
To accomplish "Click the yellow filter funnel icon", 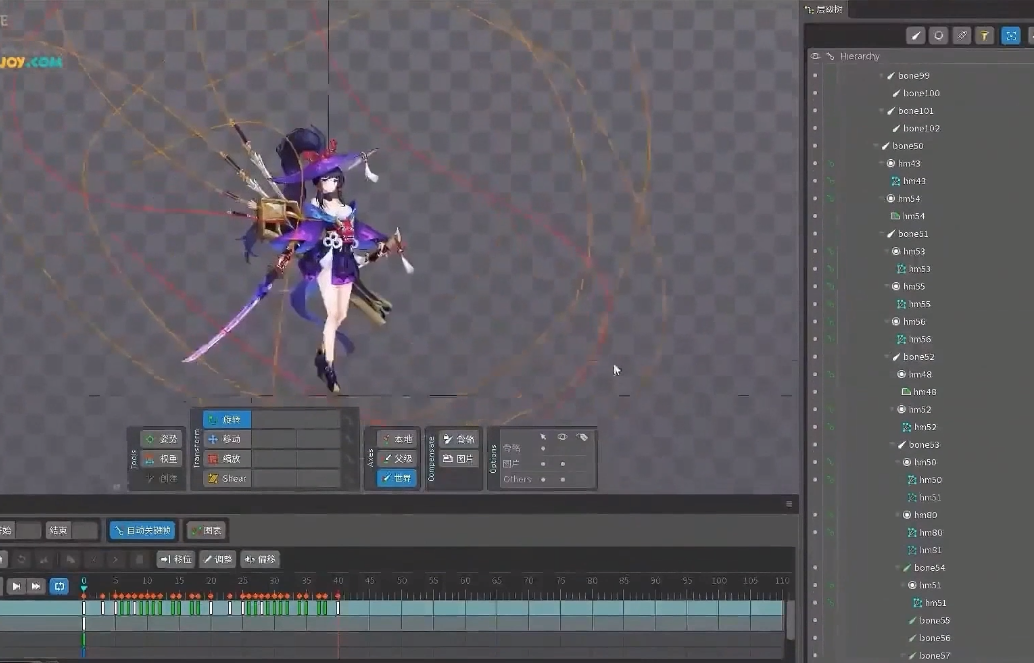I will tap(985, 36).
